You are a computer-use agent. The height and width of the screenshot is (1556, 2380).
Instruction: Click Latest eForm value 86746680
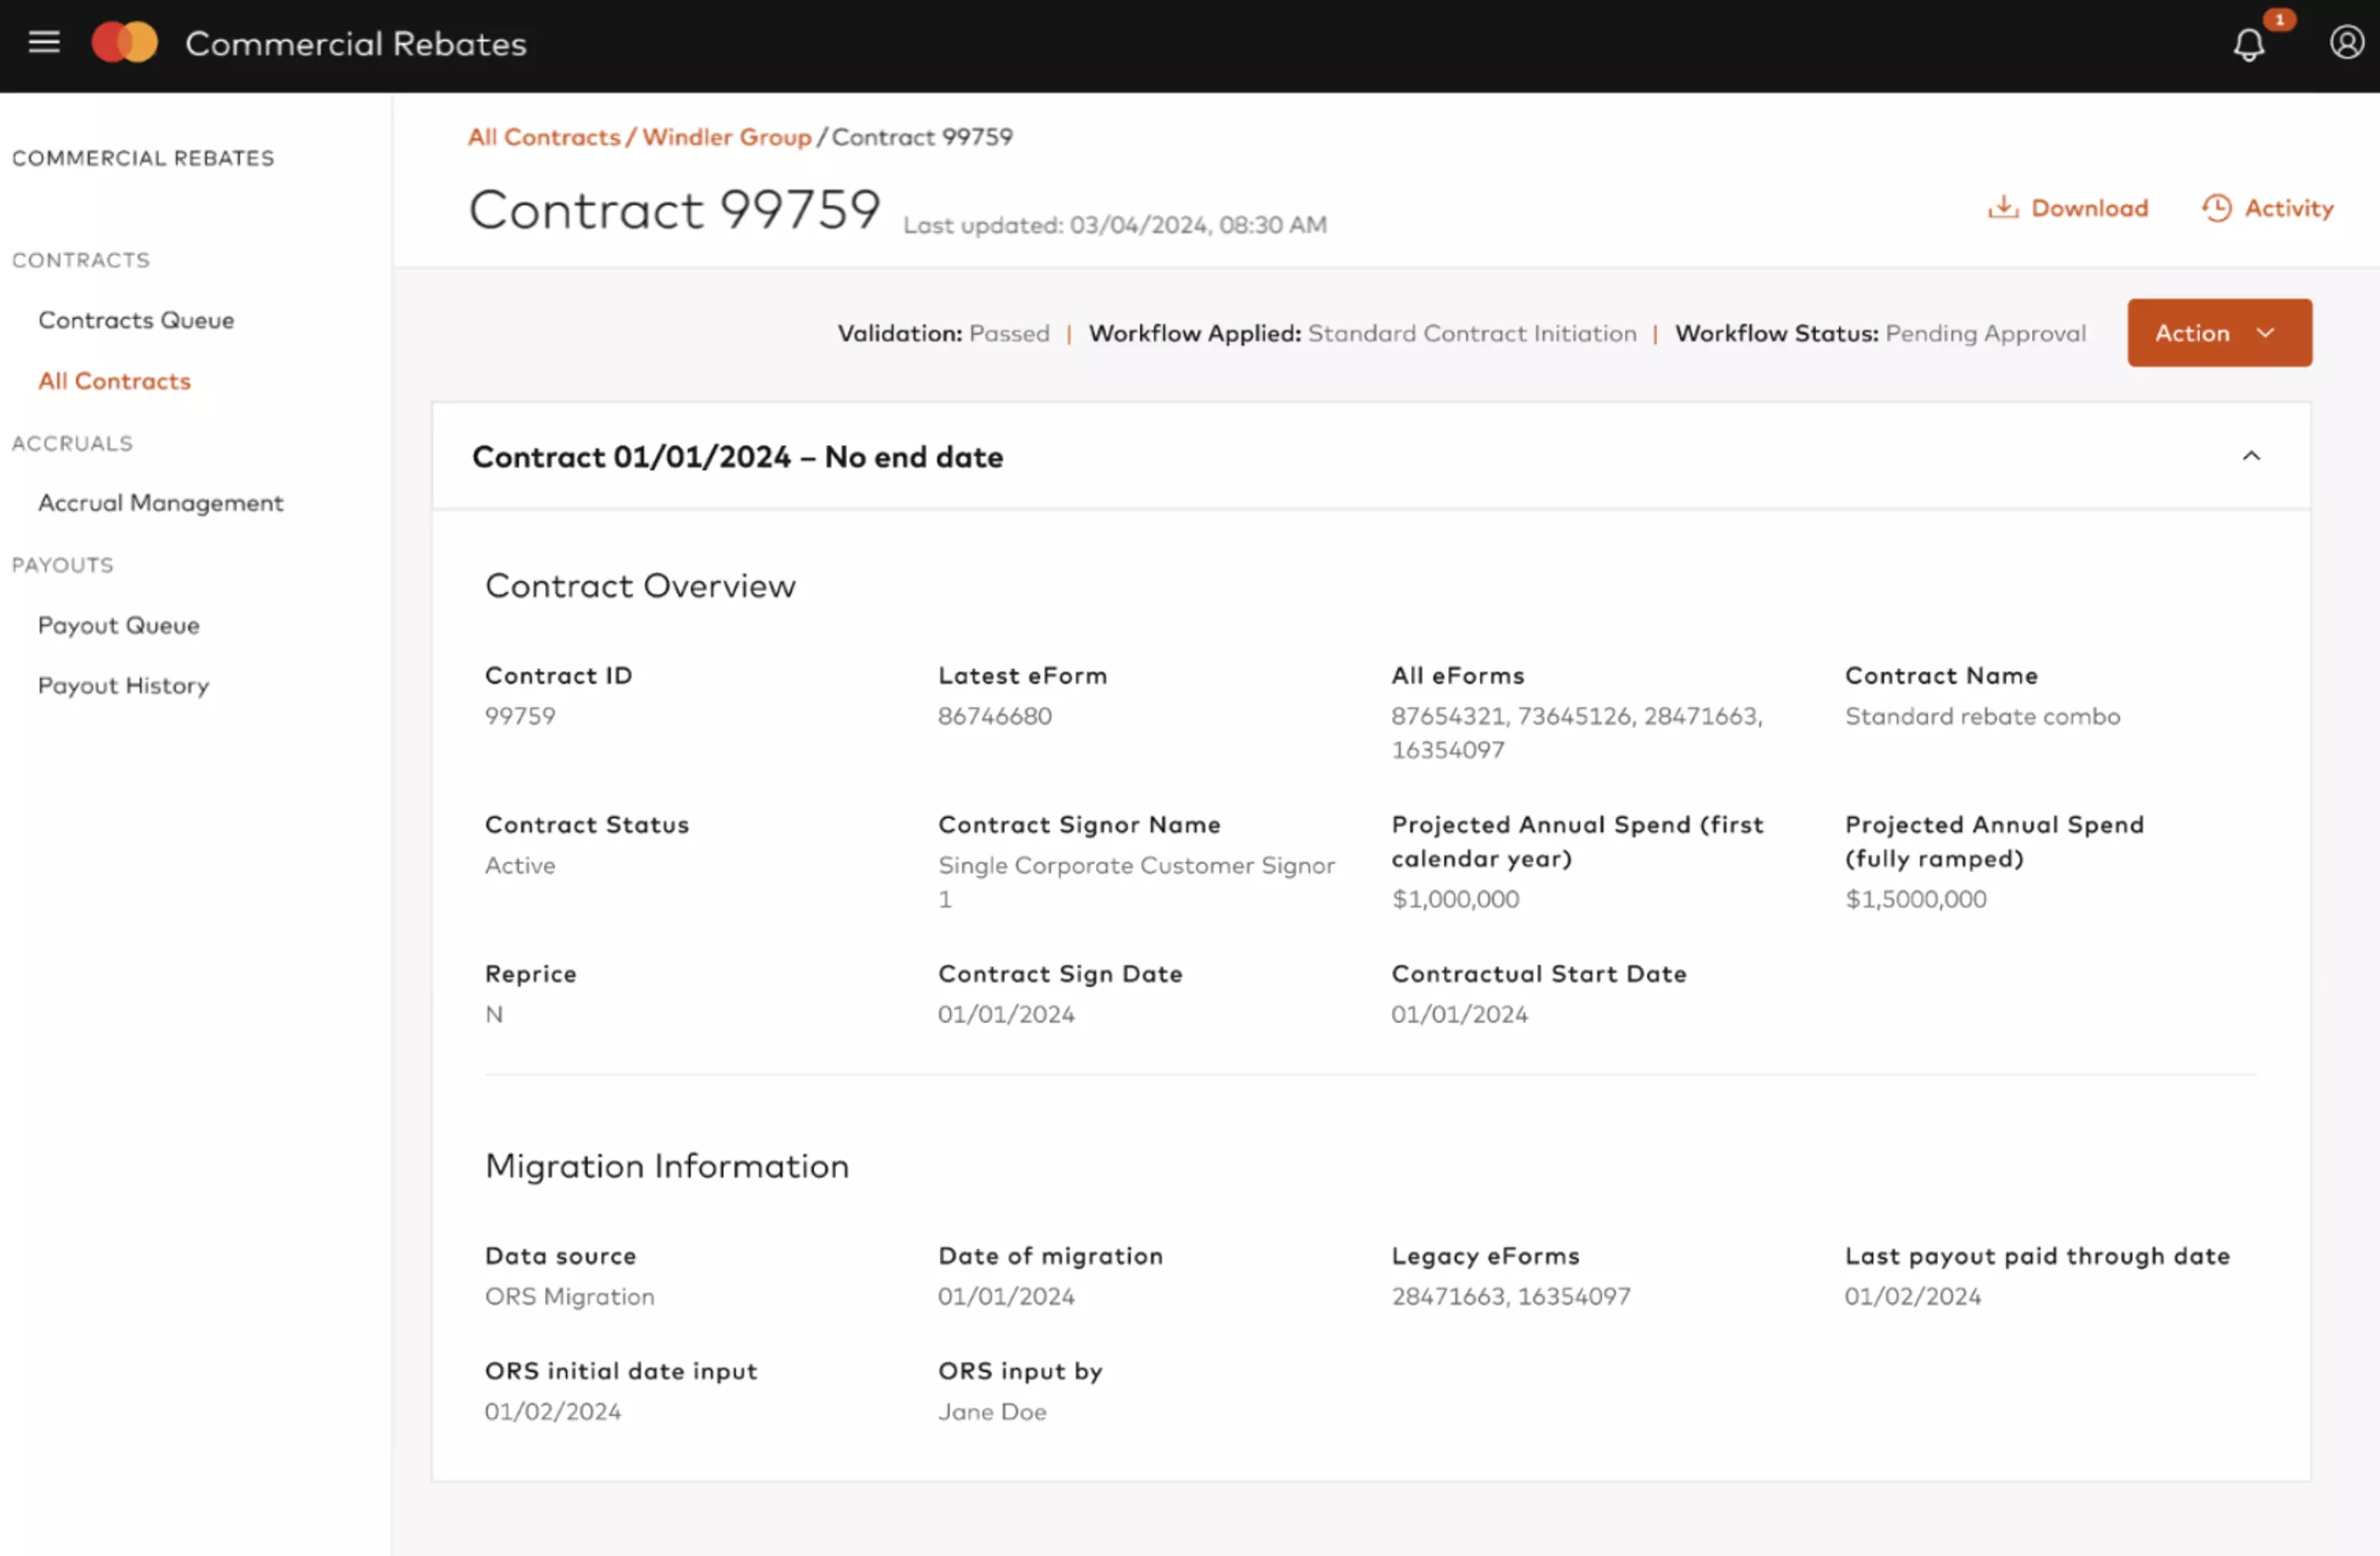coord(994,716)
